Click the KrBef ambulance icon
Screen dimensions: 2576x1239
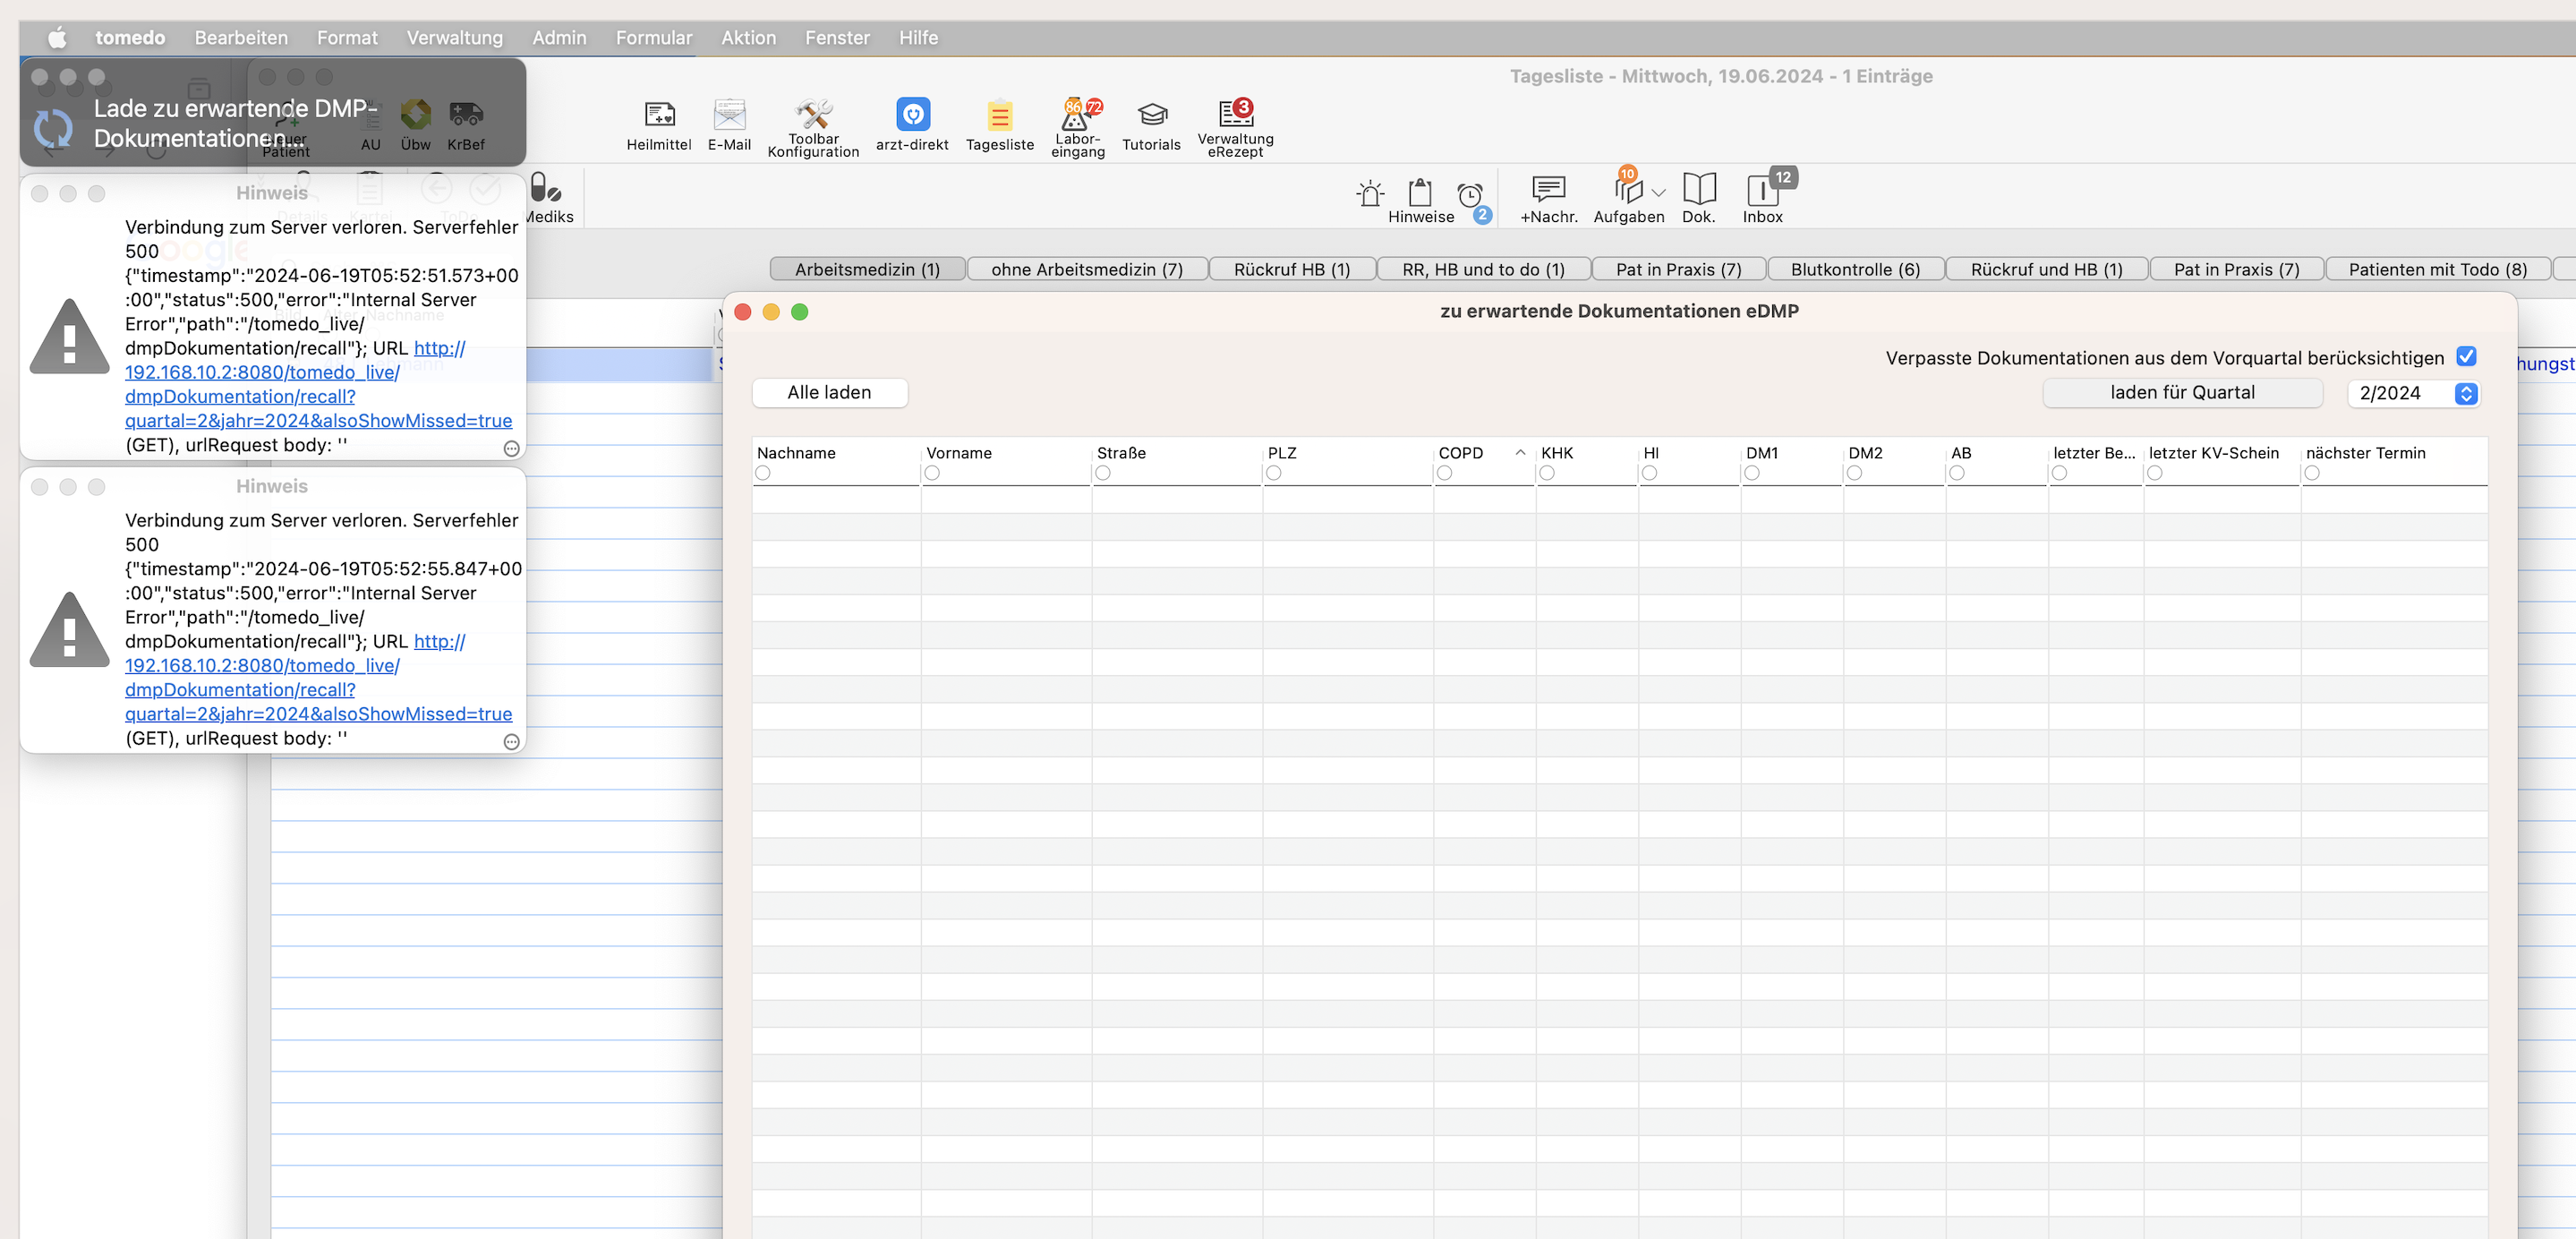[x=466, y=125]
